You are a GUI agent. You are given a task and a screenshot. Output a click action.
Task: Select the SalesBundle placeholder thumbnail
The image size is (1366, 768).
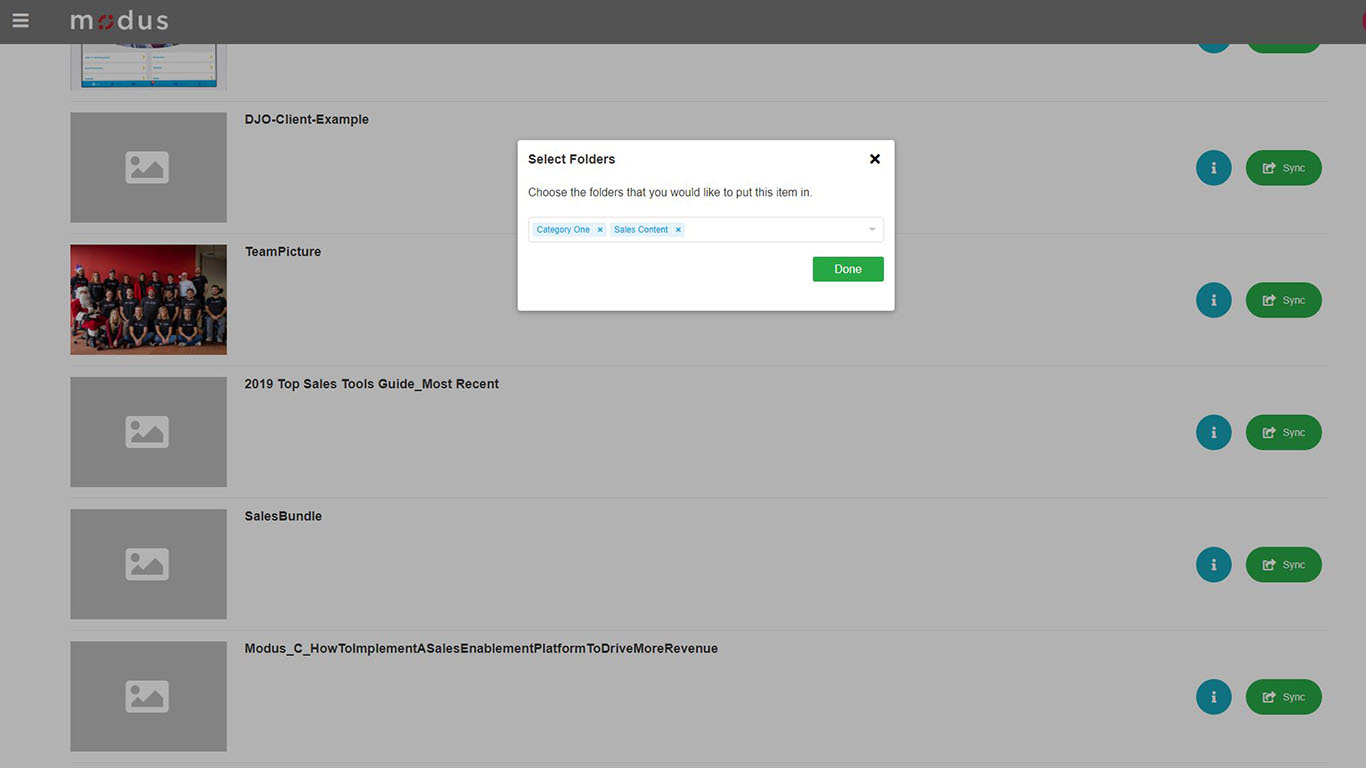tap(148, 564)
